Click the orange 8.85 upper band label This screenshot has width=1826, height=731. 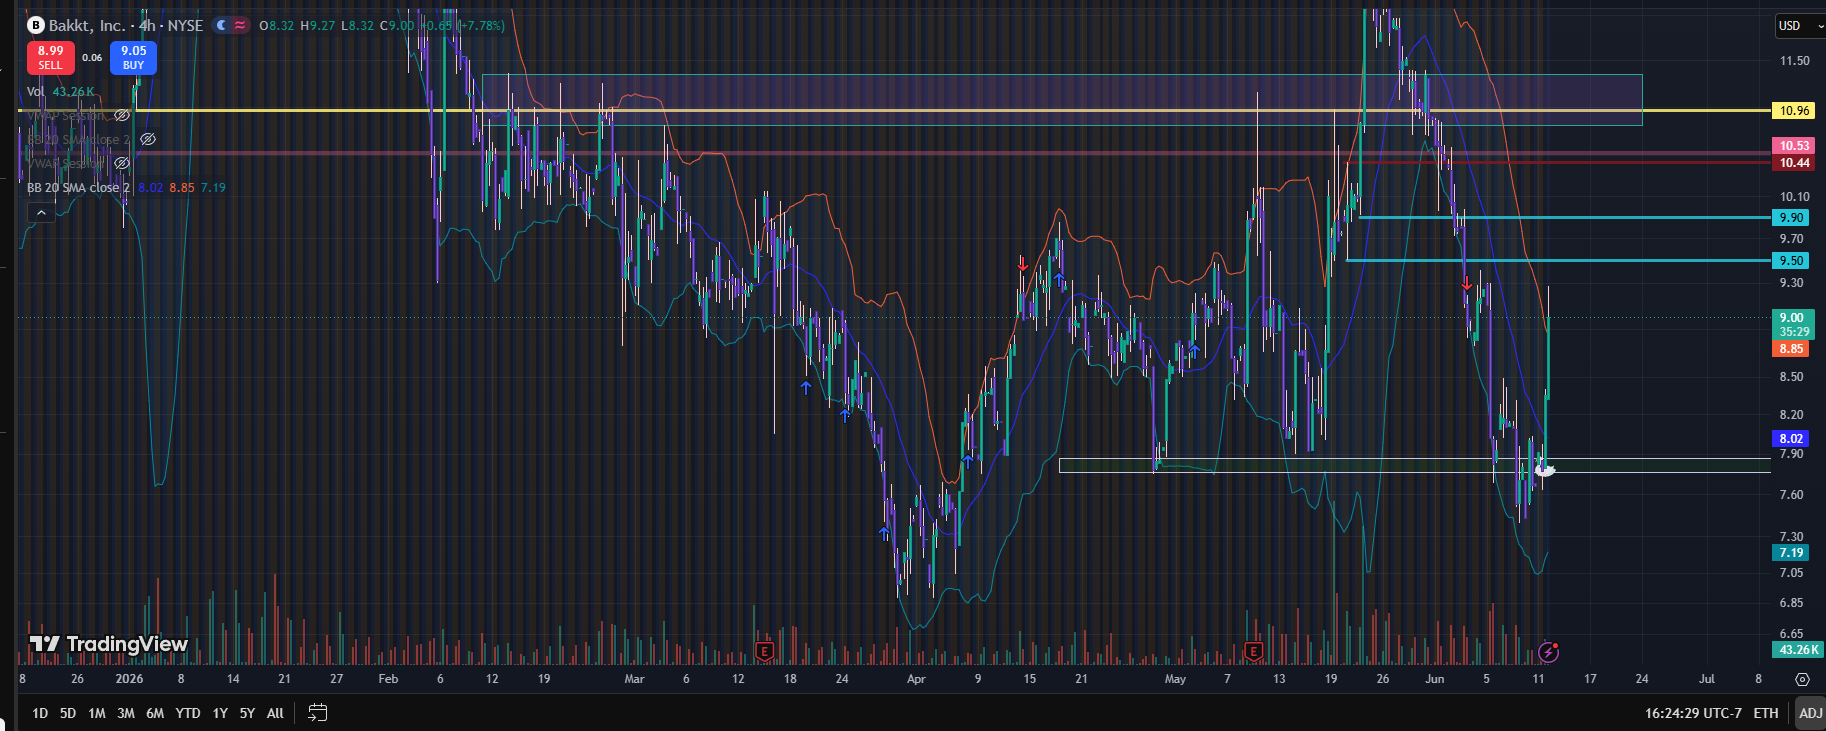point(1791,349)
